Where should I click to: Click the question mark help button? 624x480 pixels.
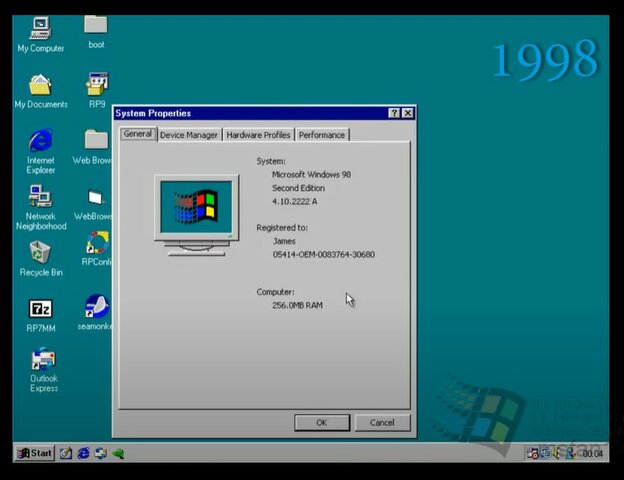tap(394, 113)
